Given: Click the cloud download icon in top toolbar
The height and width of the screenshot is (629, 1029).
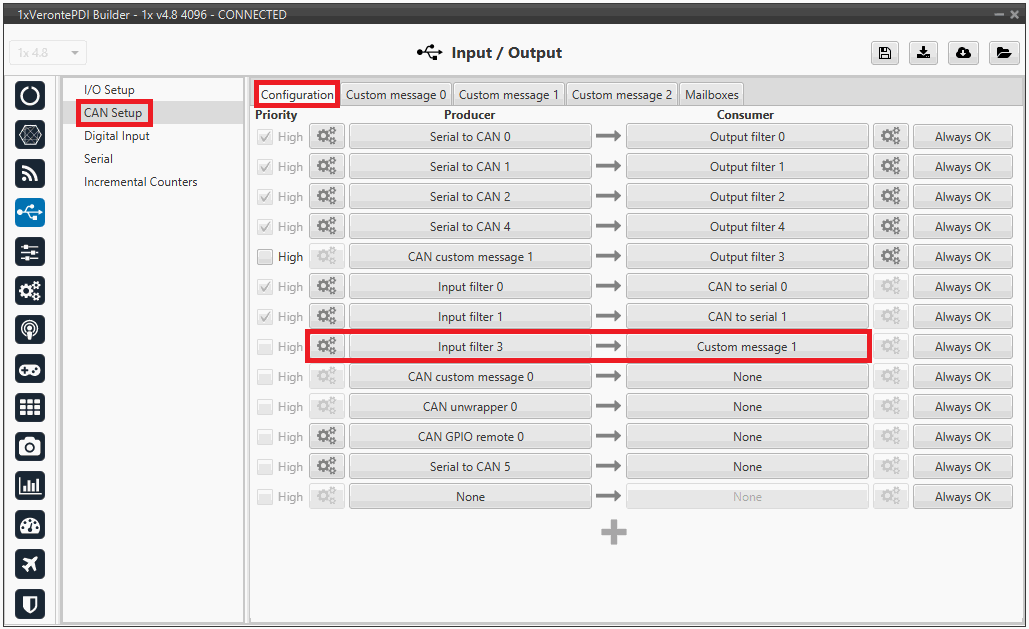Looking at the screenshot, I should (963, 54).
